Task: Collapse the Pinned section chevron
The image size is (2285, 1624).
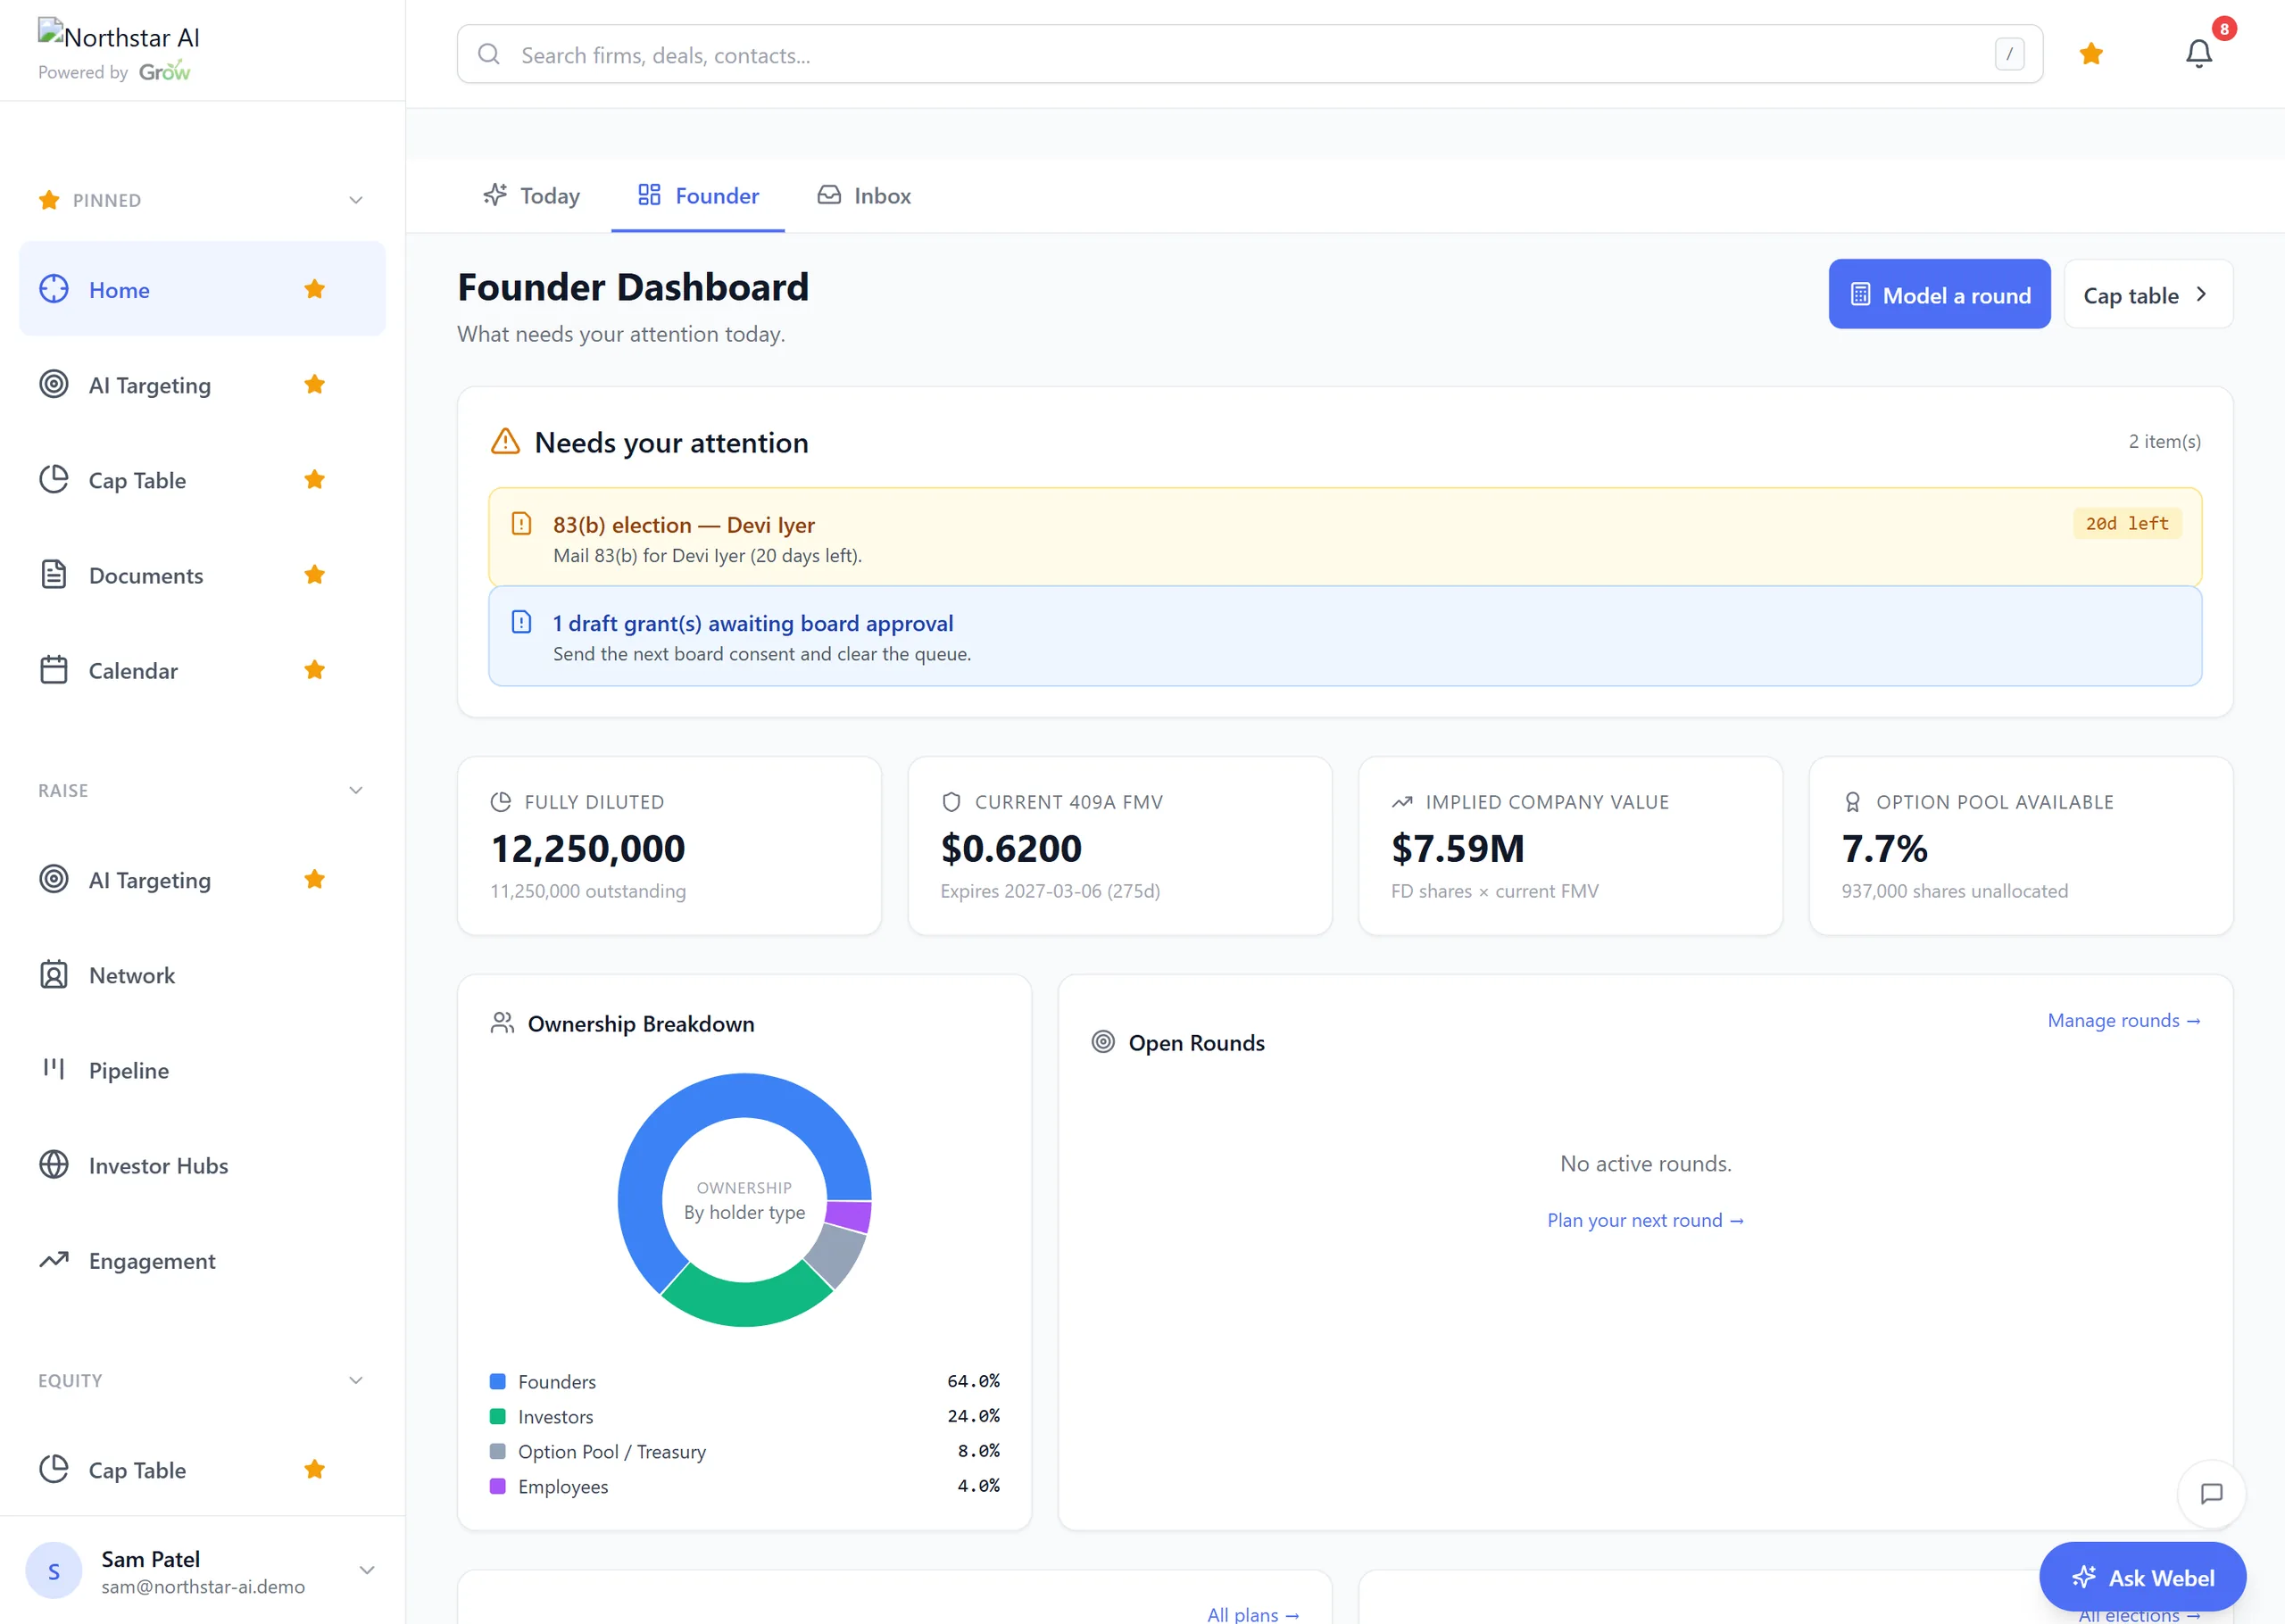Action: [x=356, y=200]
